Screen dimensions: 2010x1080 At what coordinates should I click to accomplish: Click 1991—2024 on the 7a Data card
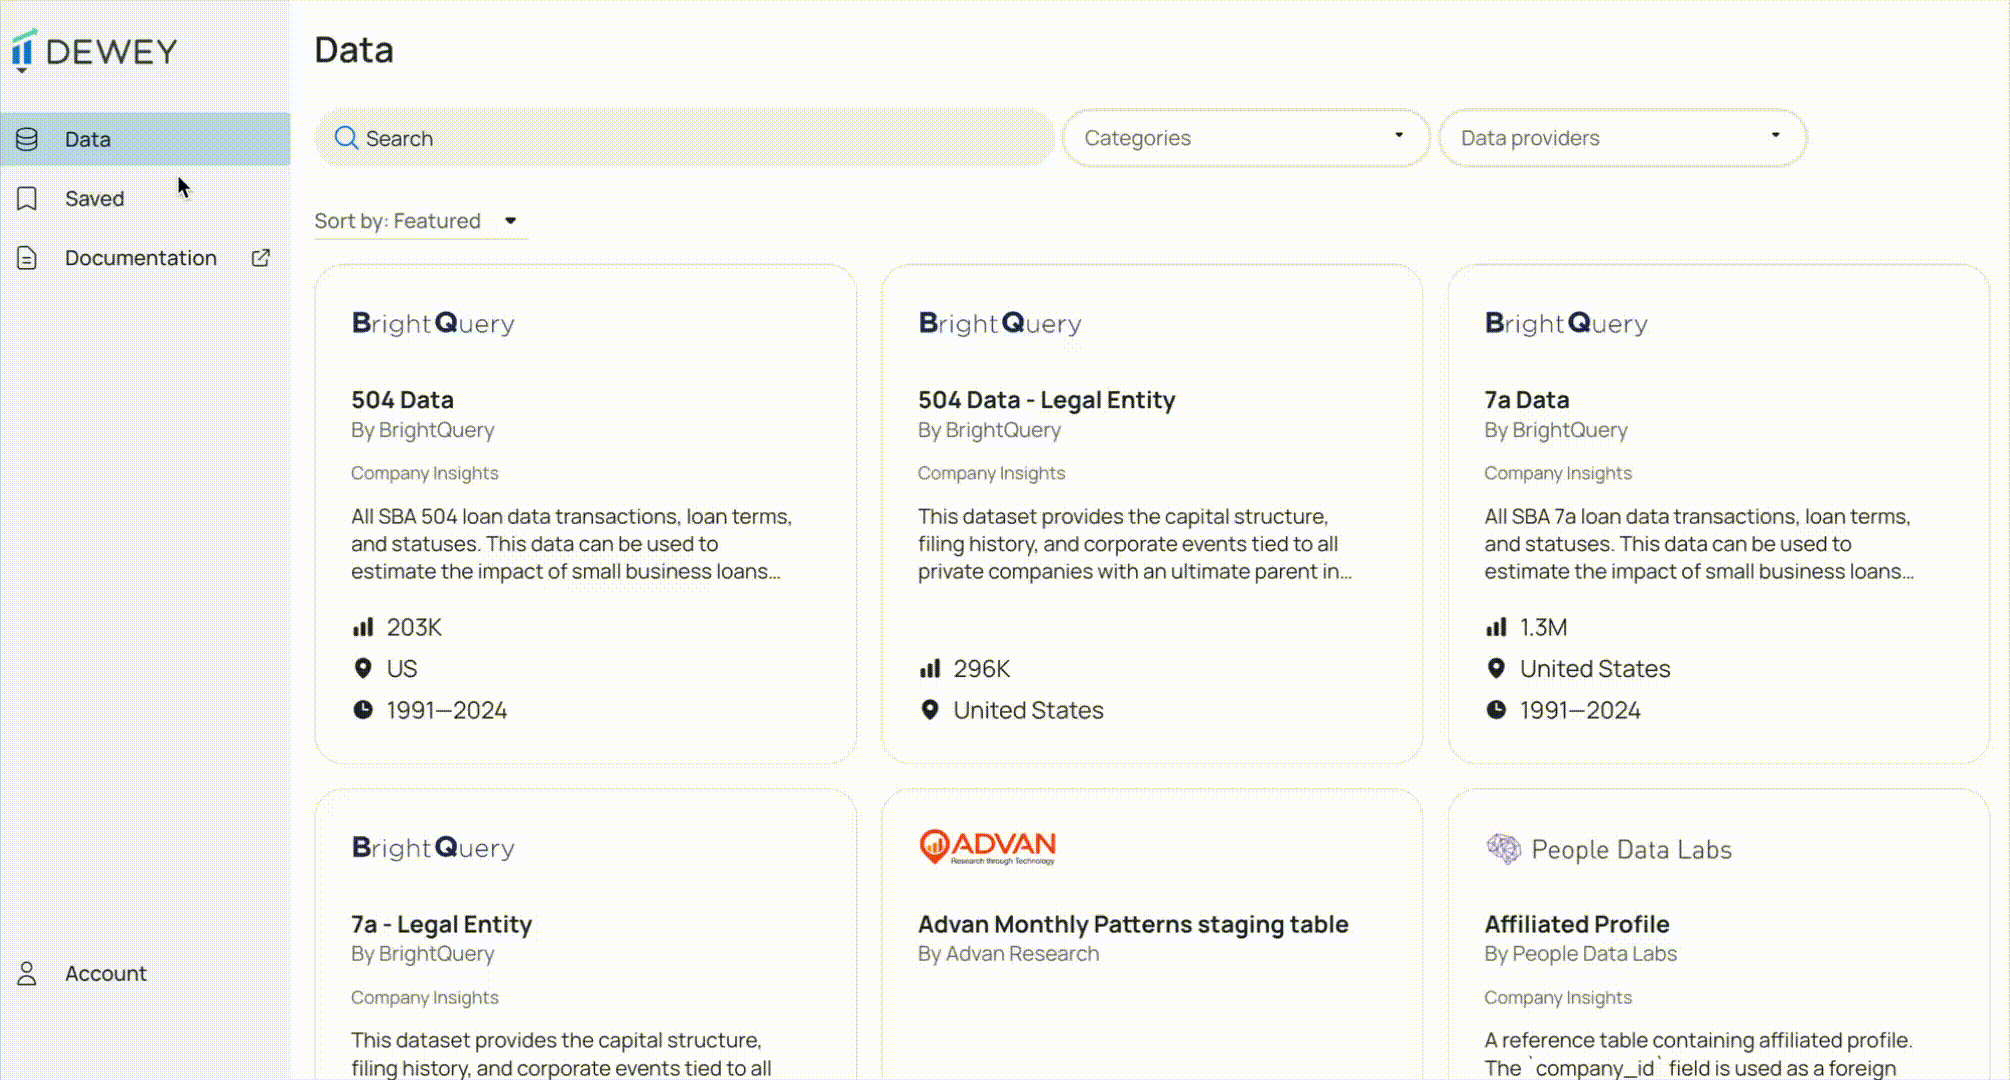click(x=1580, y=710)
